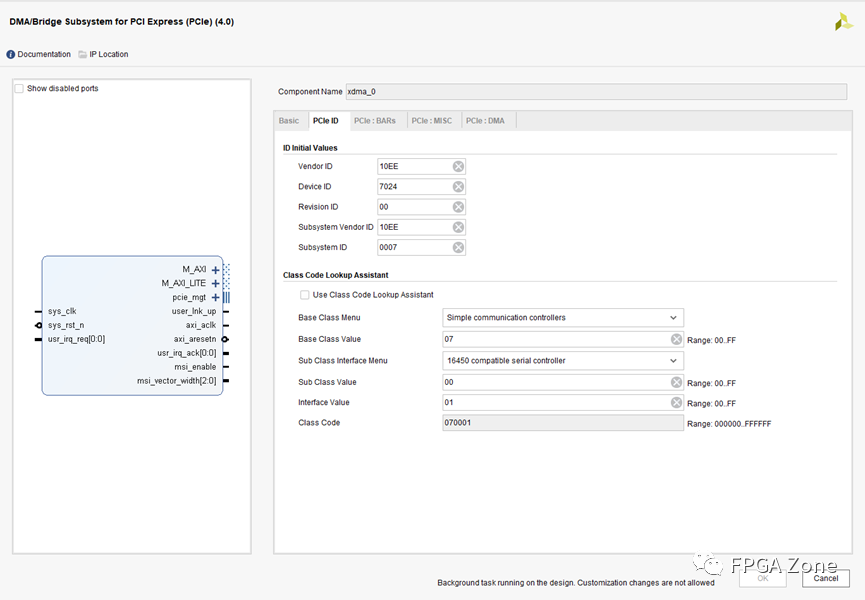Clear the Subsystem Vendor ID field
This screenshot has height=600, width=865.
pos(458,227)
